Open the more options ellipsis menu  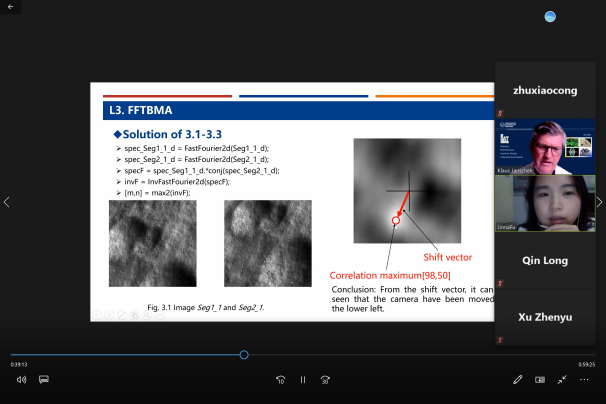click(x=585, y=380)
